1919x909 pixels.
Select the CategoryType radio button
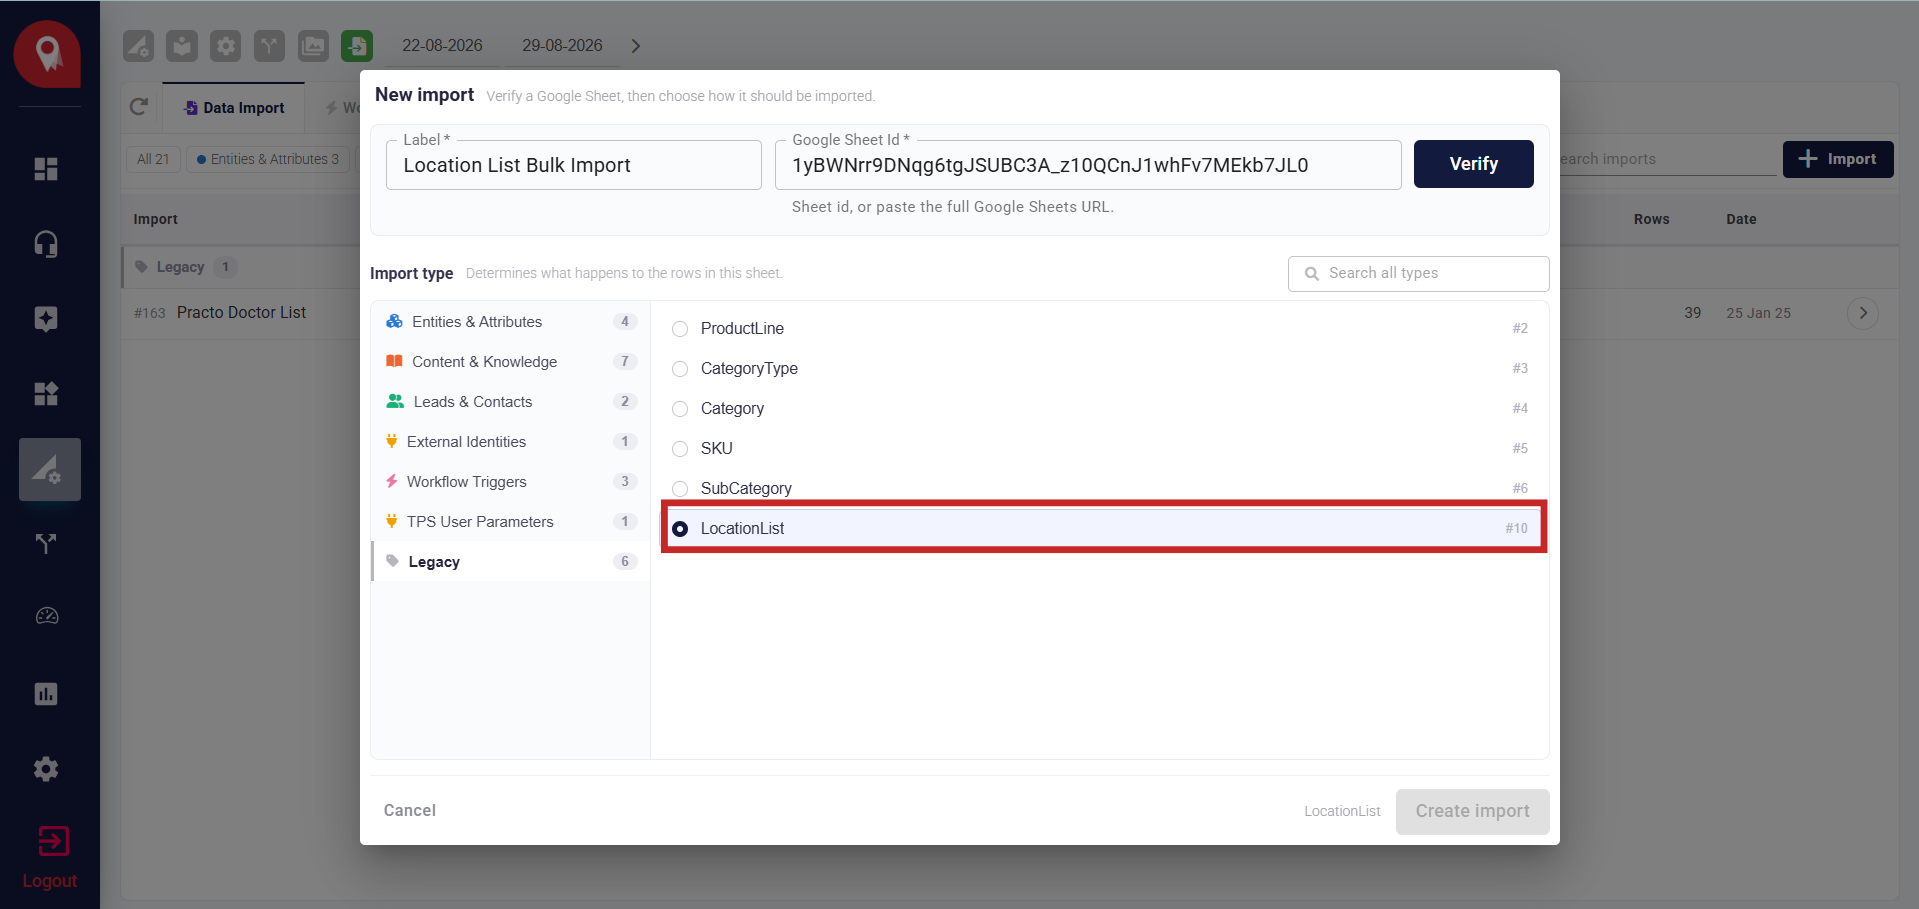[x=680, y=369]
